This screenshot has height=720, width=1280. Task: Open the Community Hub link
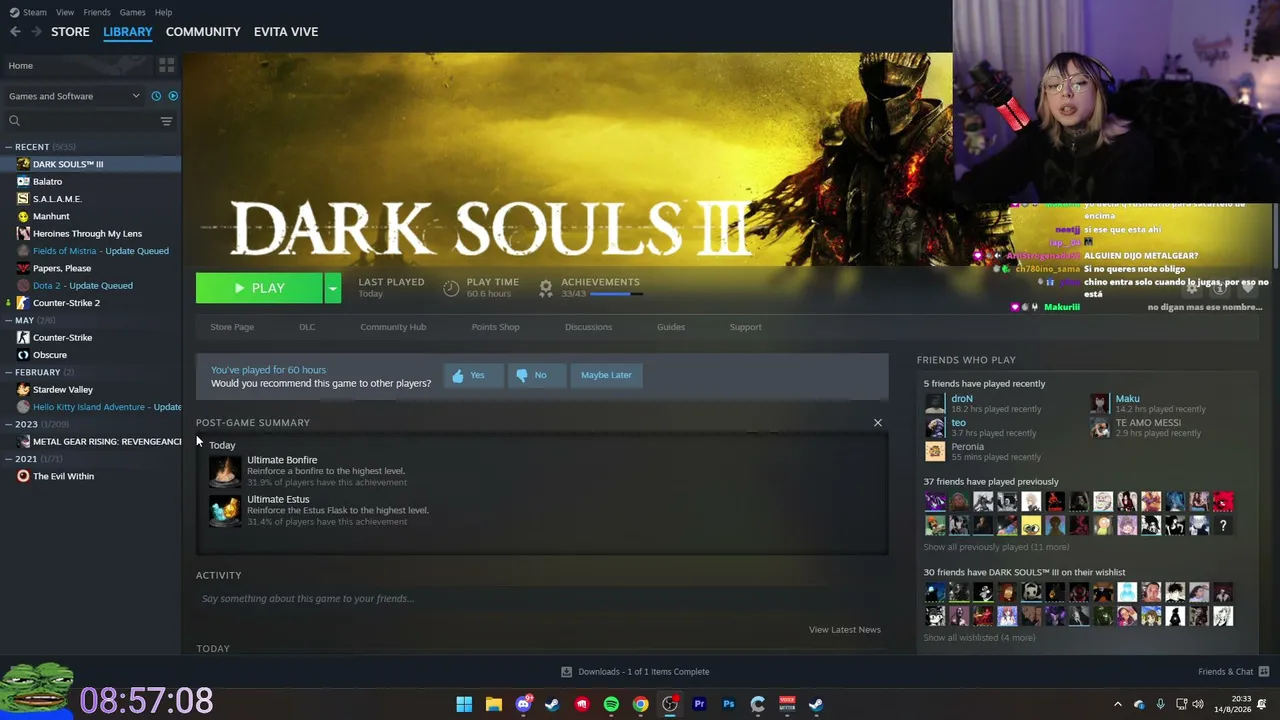[x=393, y=327]
